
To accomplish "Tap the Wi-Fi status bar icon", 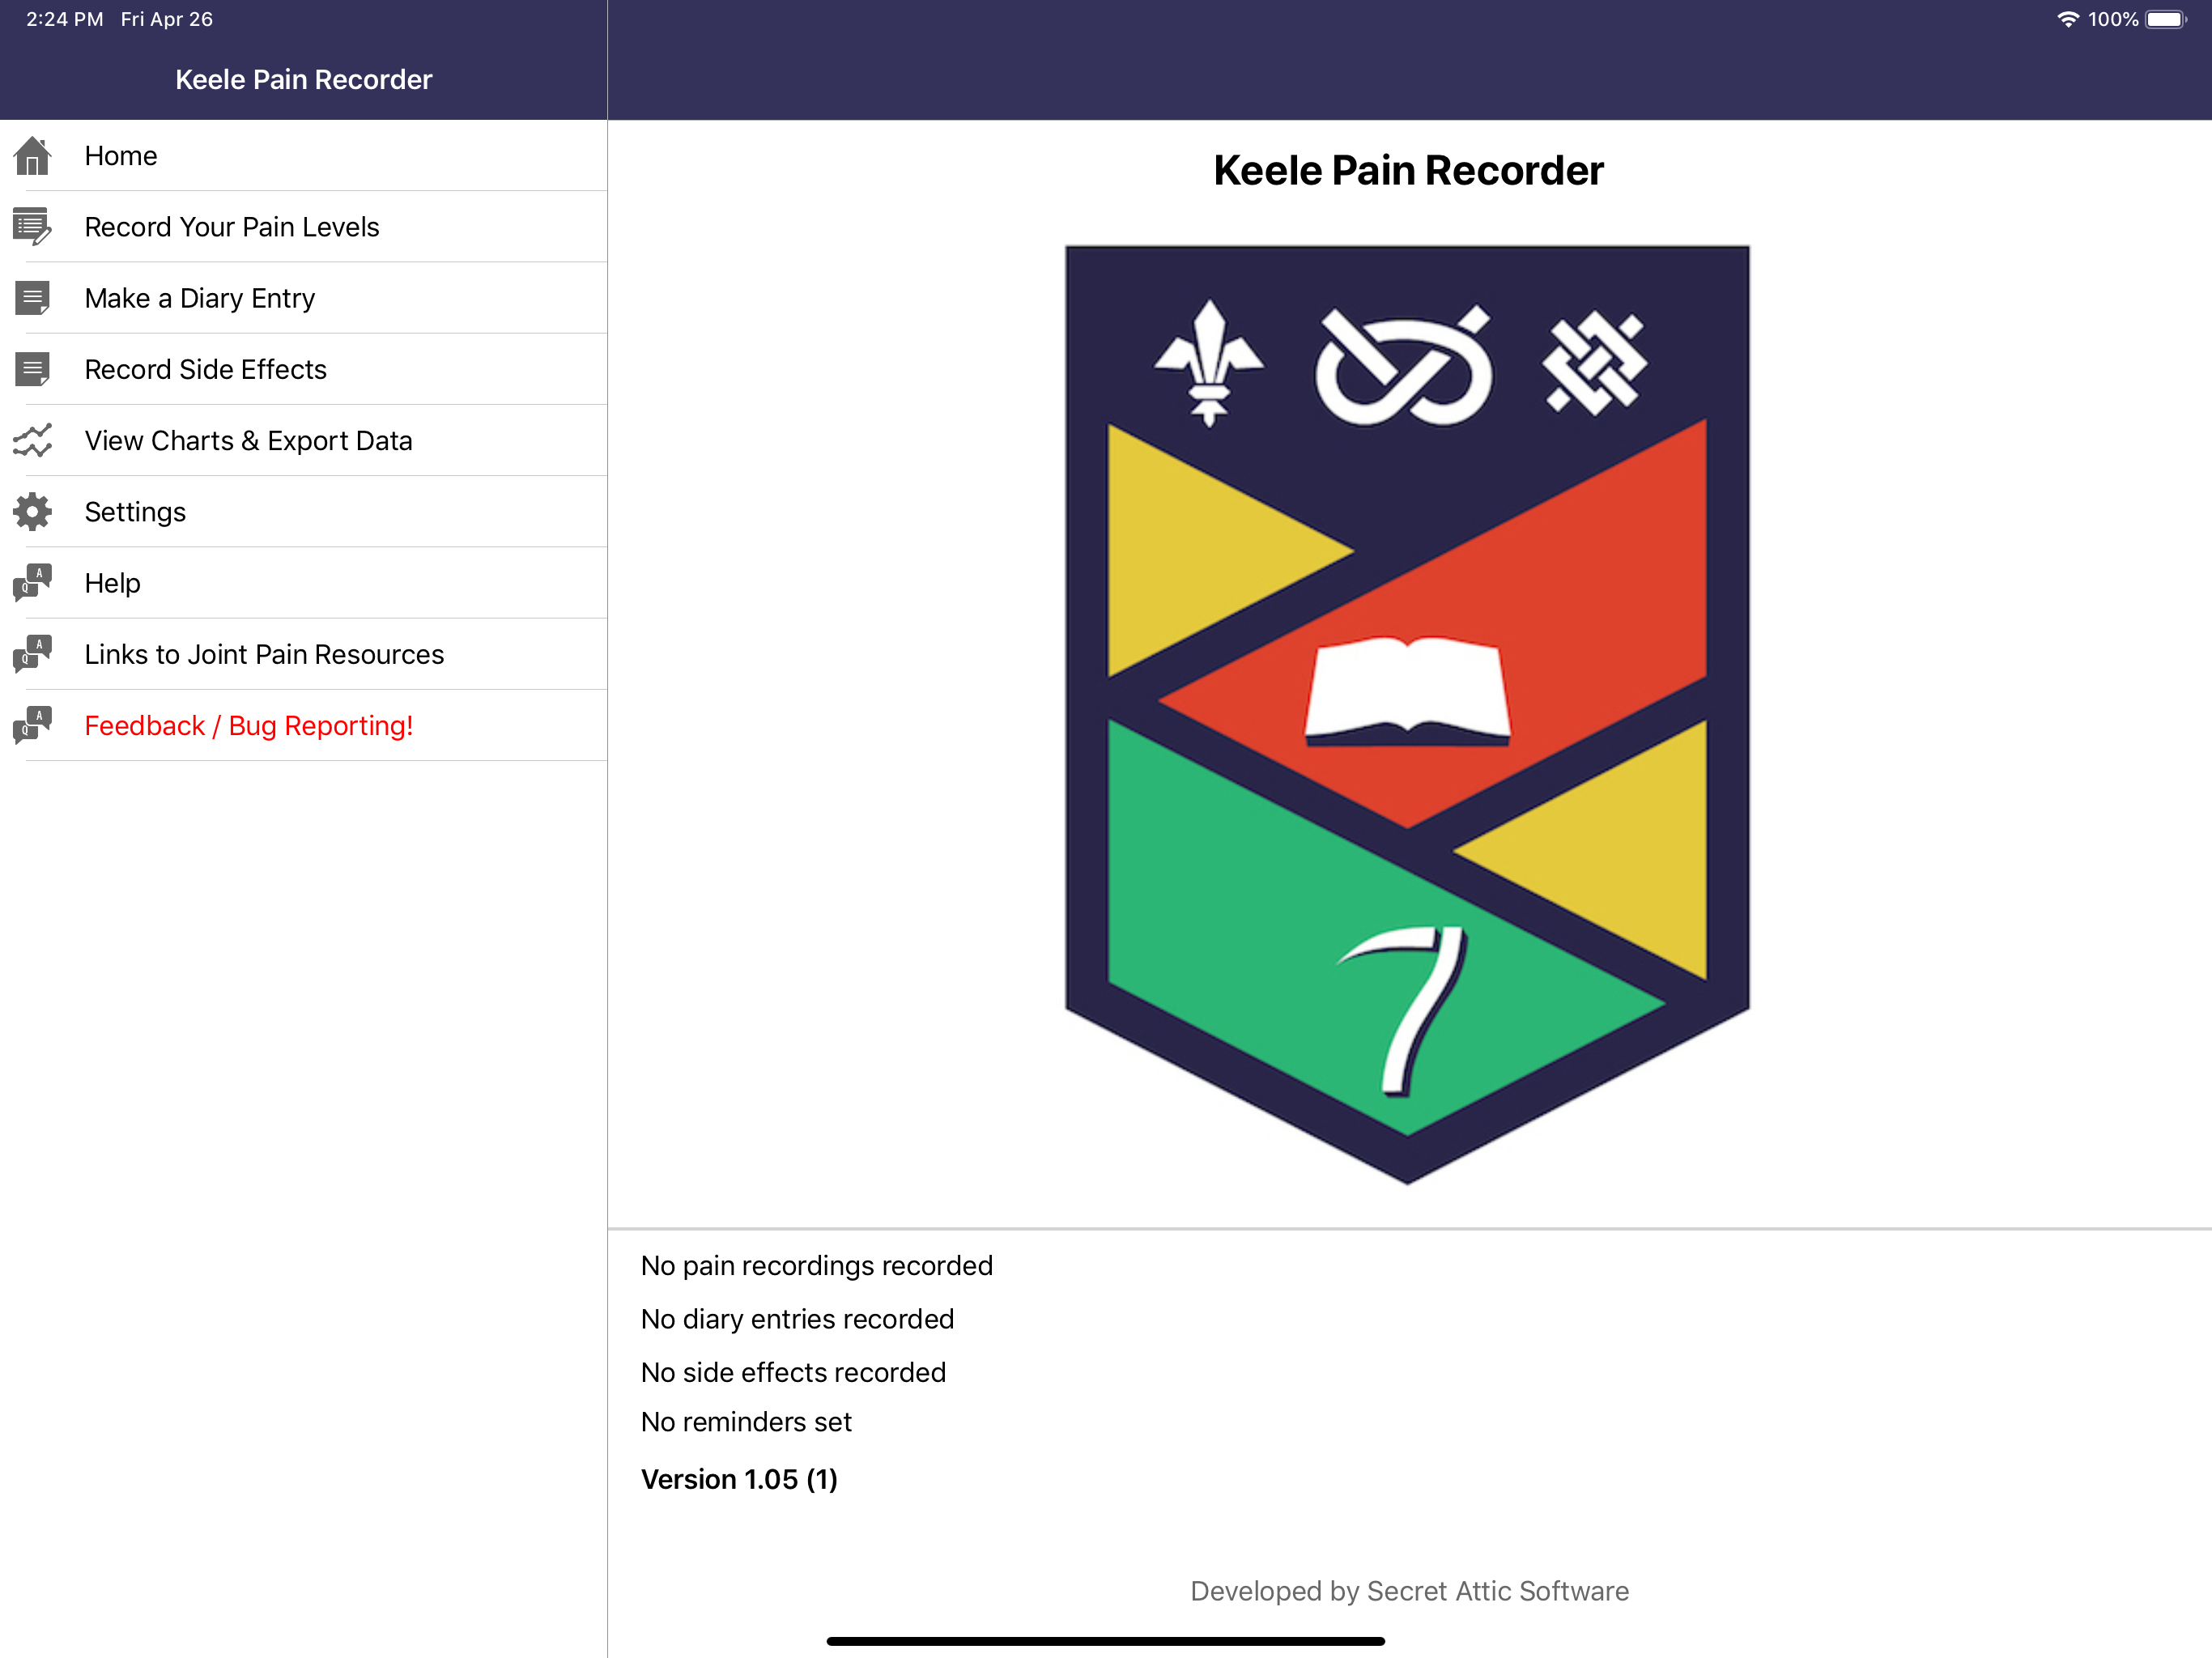I will [x=2067, y=19].
